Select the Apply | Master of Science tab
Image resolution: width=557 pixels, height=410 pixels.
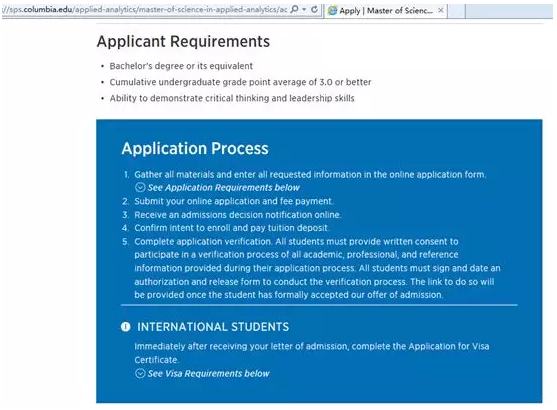385,11
